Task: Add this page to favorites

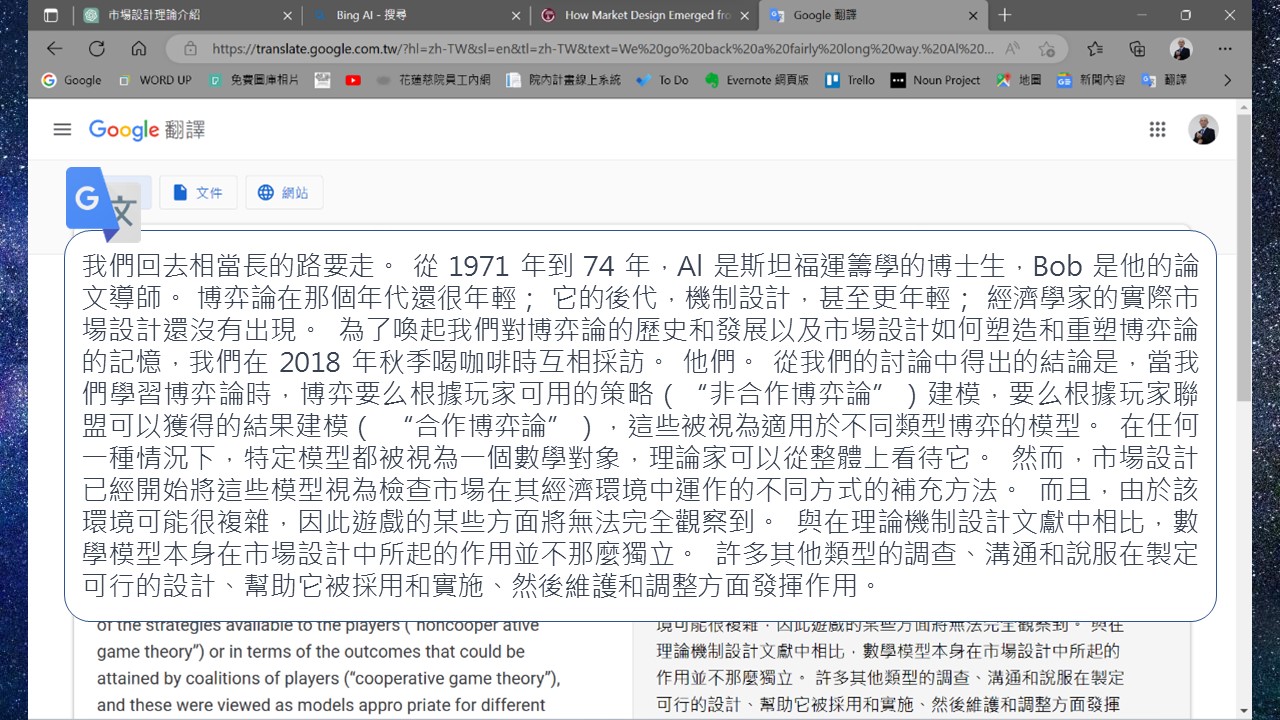Action: [x=1046, y=48]
